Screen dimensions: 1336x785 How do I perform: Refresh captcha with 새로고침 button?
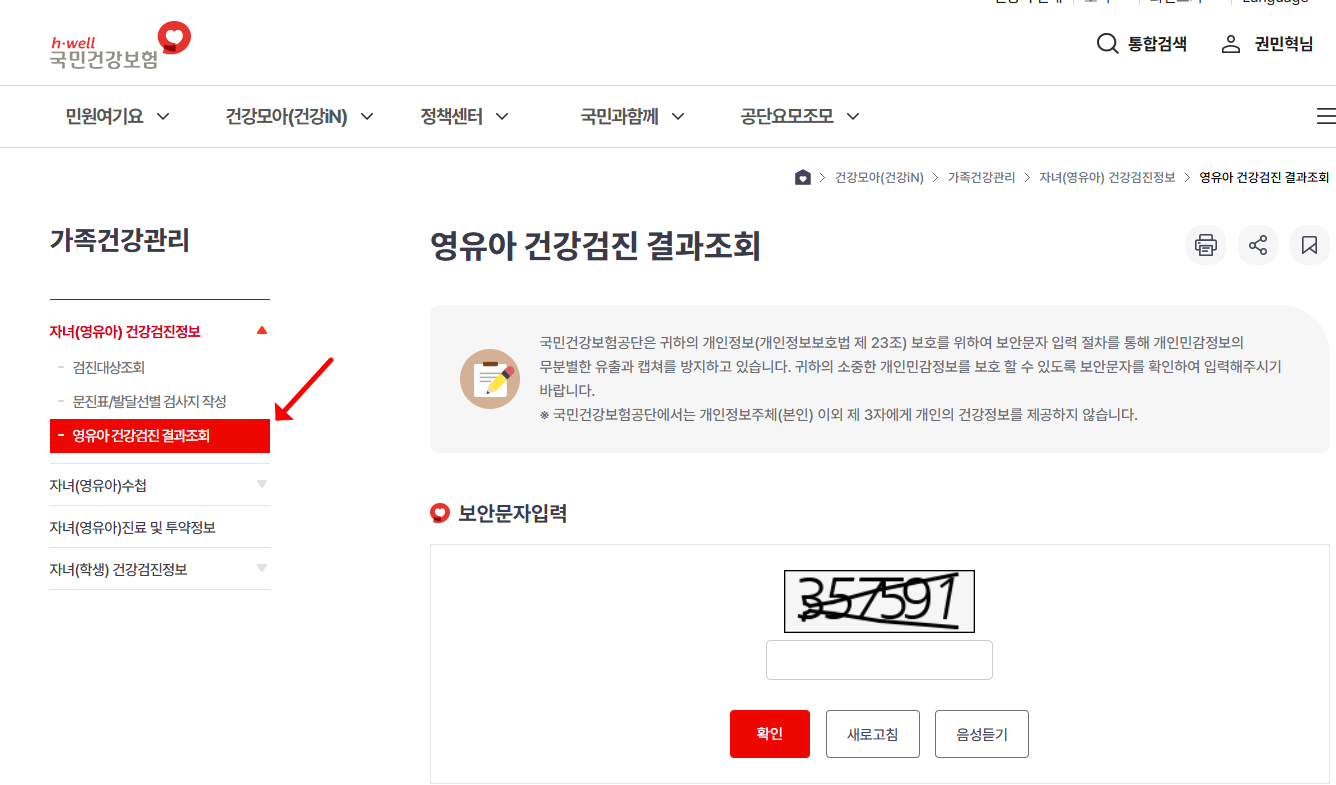pyautogui.click(x=873, y=734)
